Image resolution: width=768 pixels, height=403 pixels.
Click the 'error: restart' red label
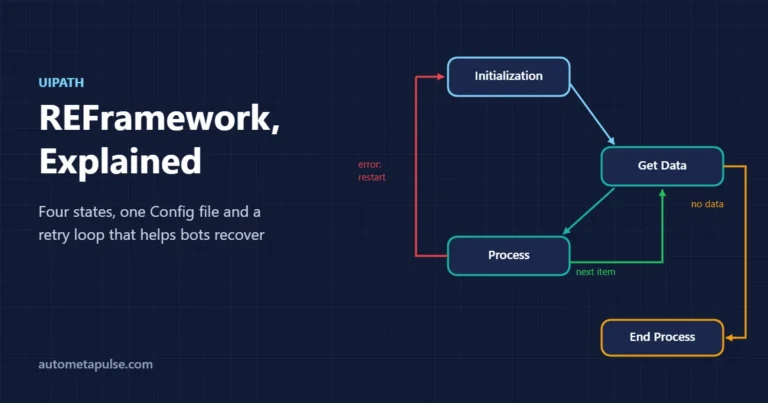pyautogui.click(x=372, y=171)
